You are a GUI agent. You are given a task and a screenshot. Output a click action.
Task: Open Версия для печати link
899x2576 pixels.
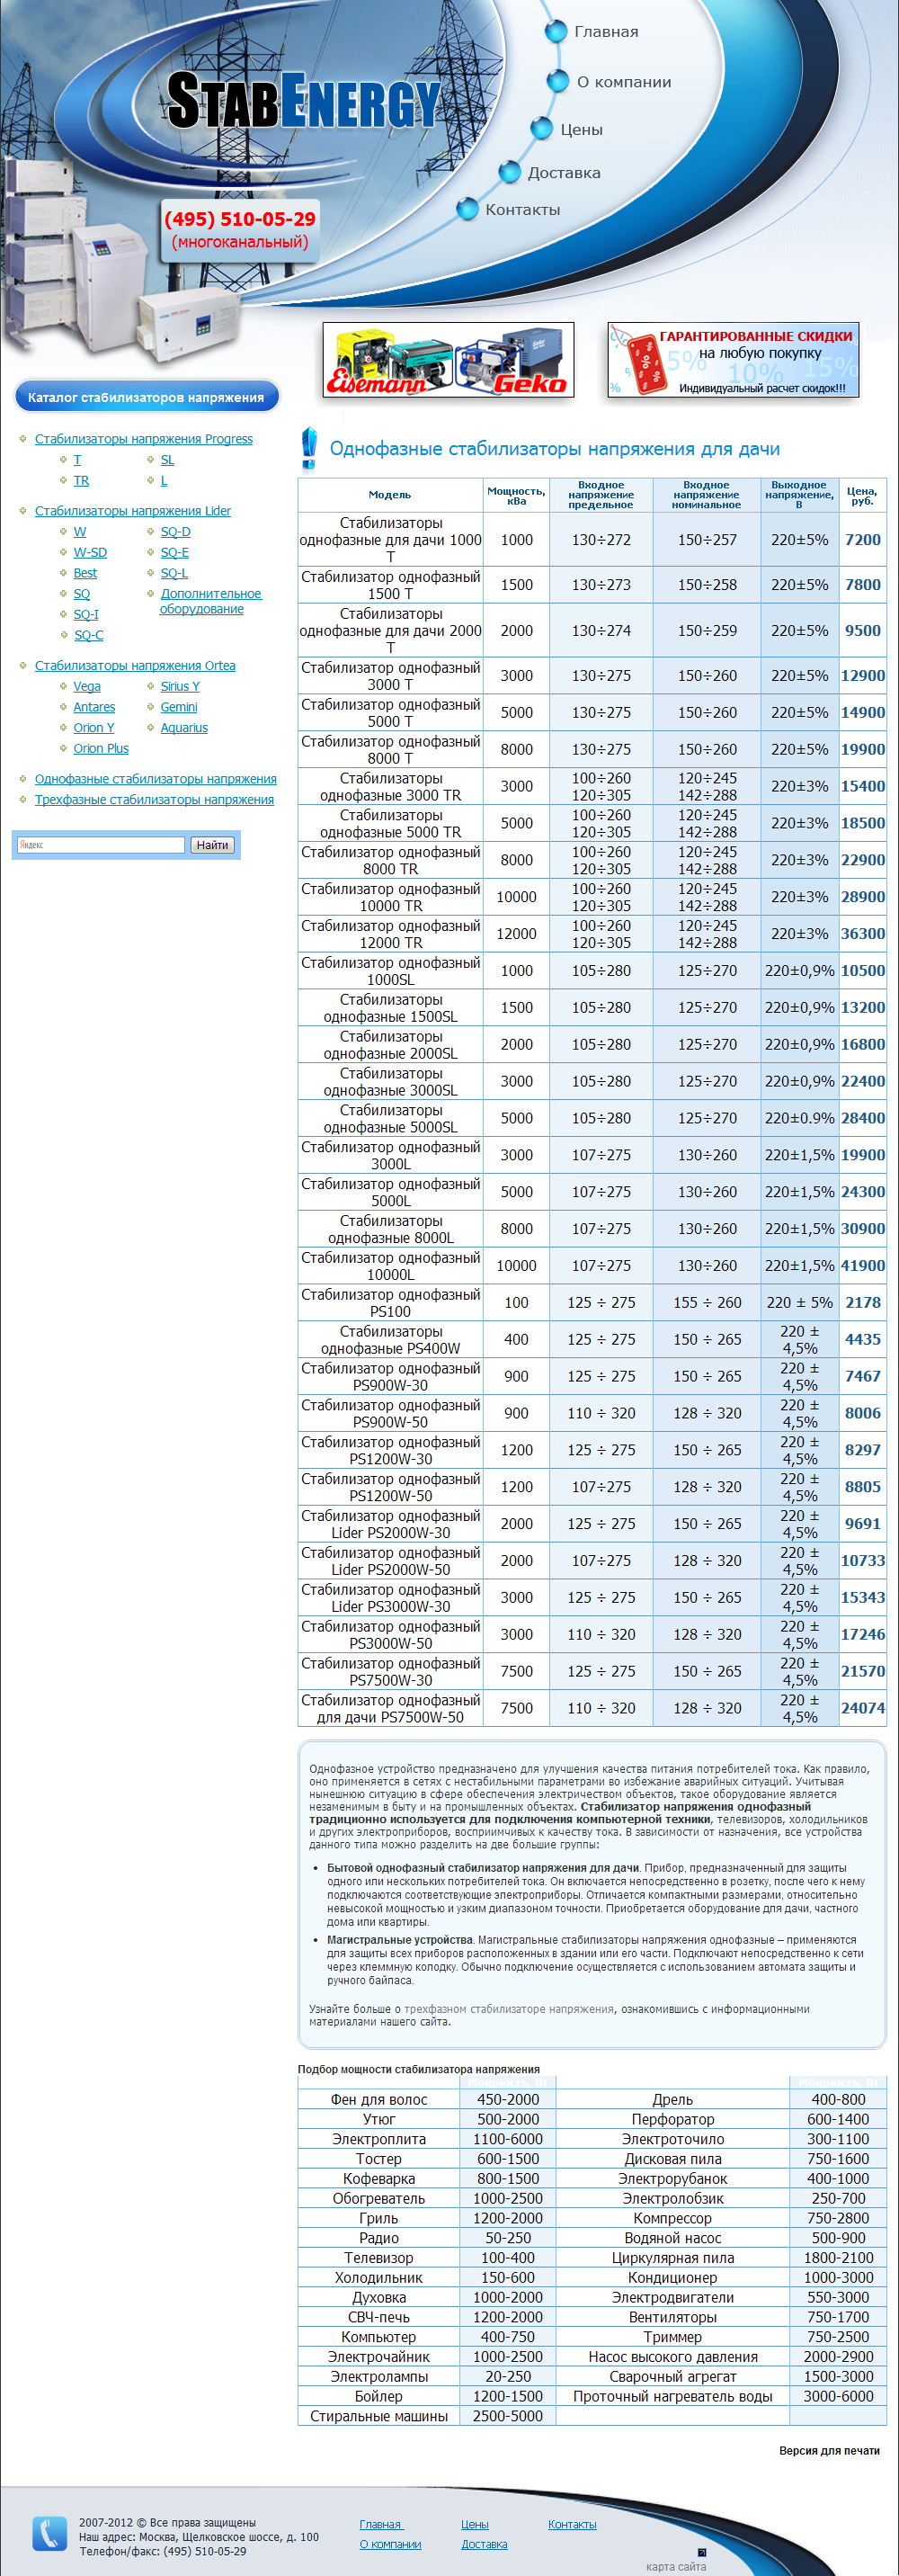[x=829, y=2451]
